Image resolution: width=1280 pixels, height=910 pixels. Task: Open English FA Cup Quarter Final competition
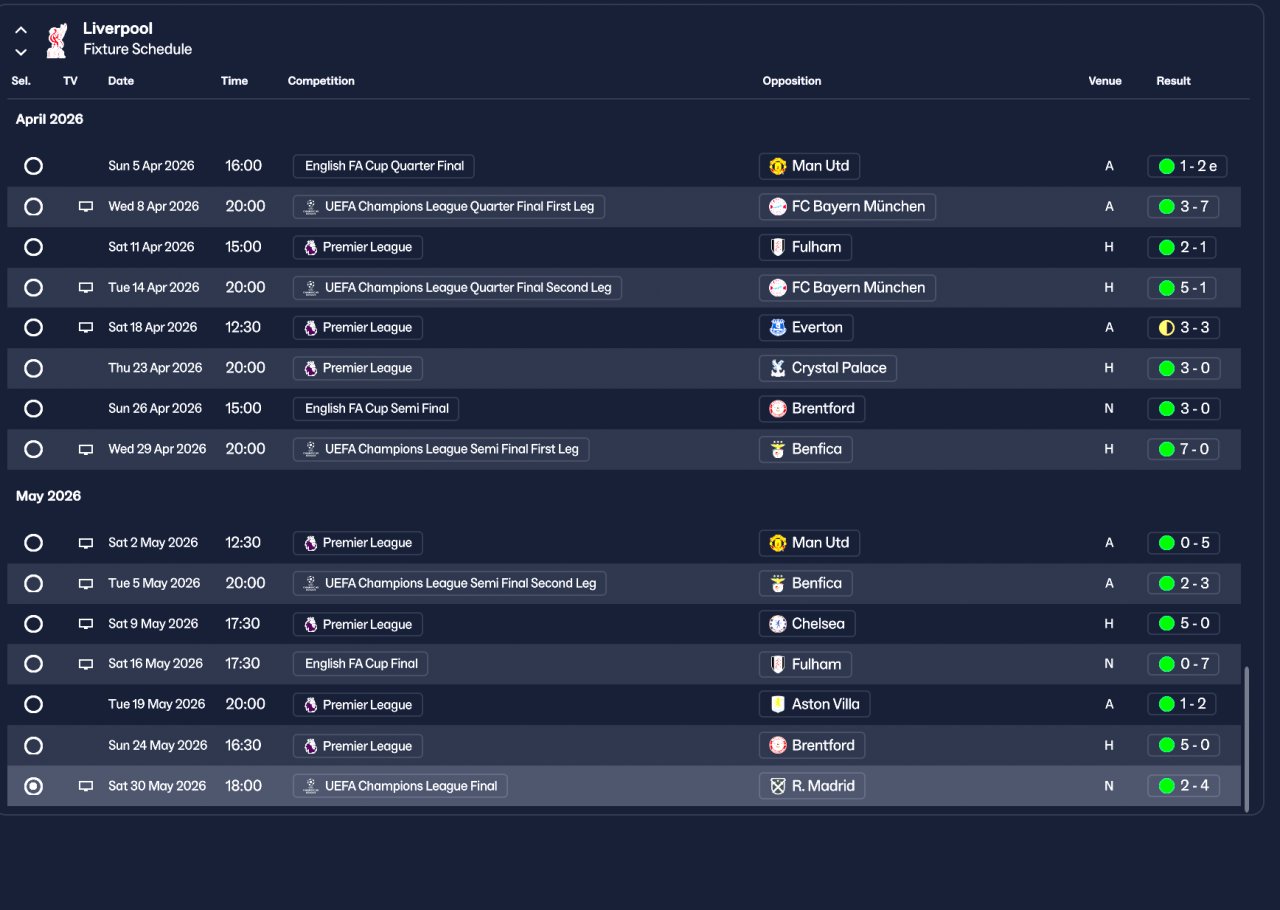coord(384,166)
